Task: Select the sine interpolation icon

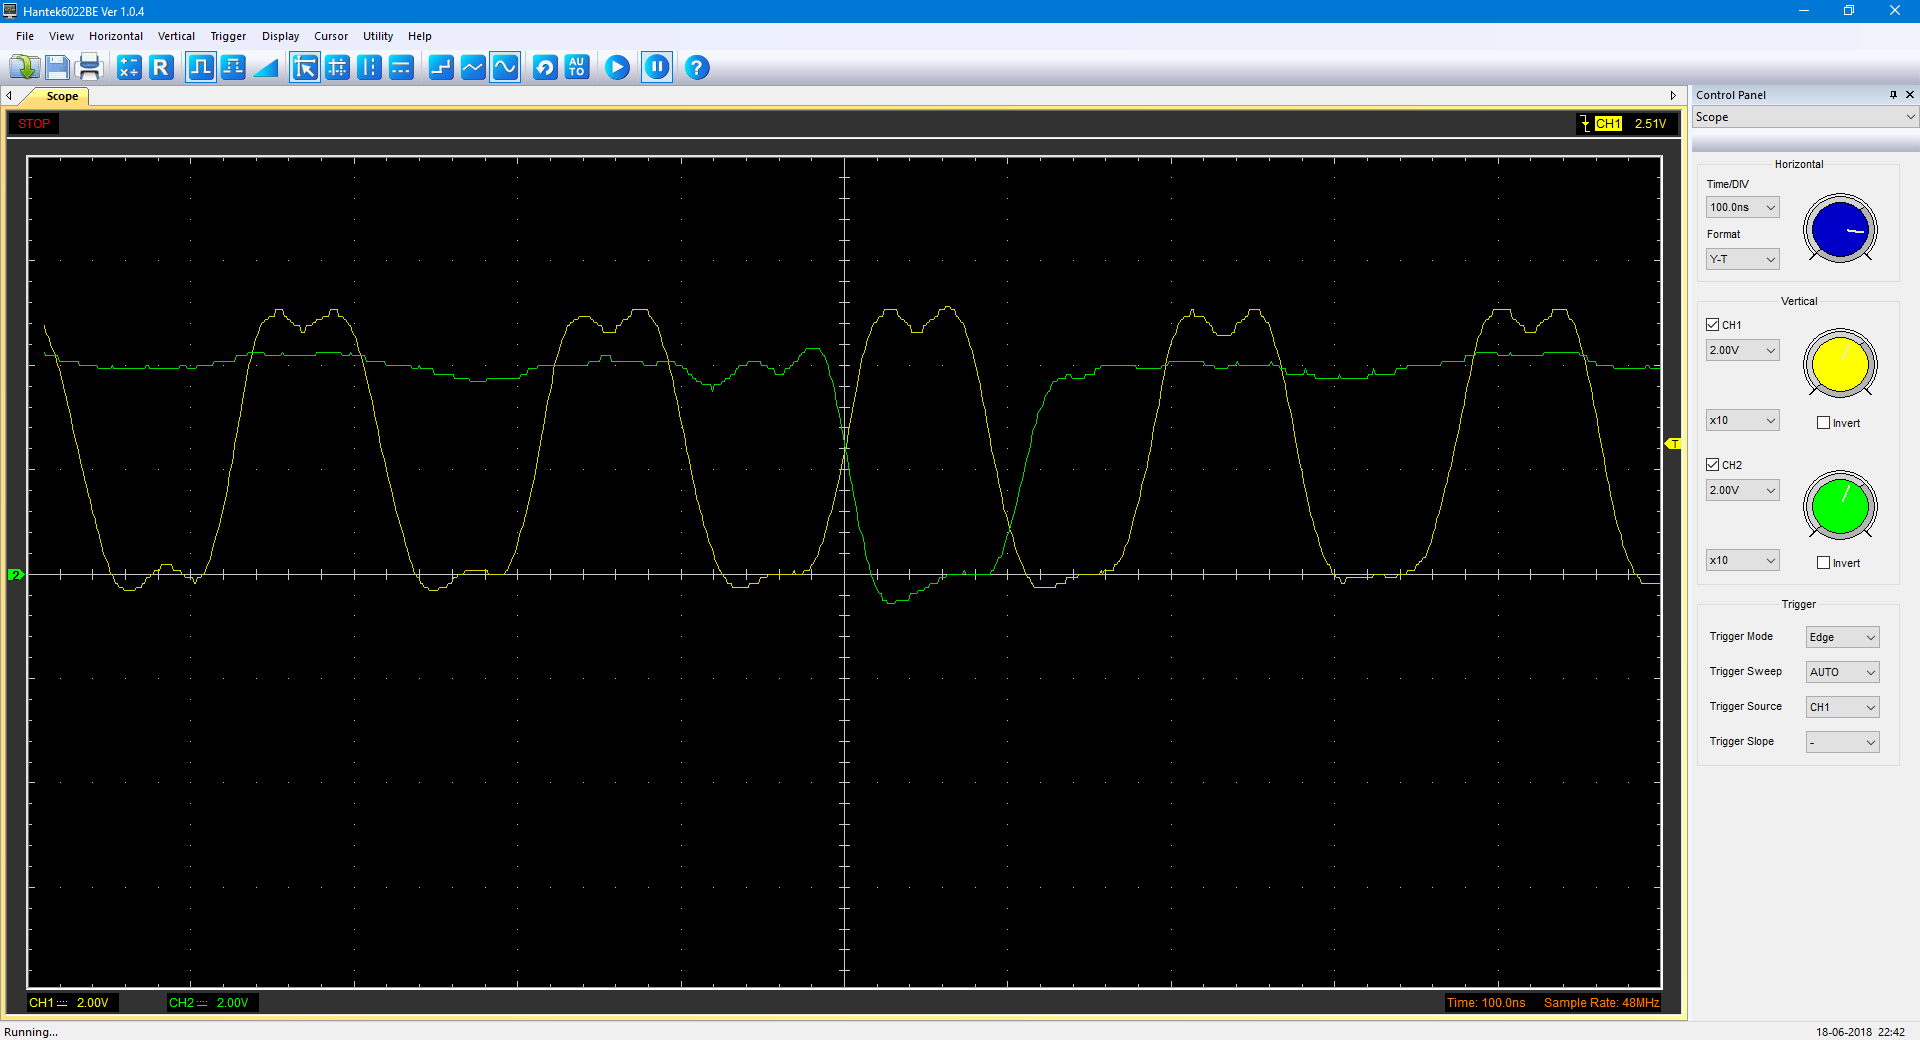Action: 505,68
